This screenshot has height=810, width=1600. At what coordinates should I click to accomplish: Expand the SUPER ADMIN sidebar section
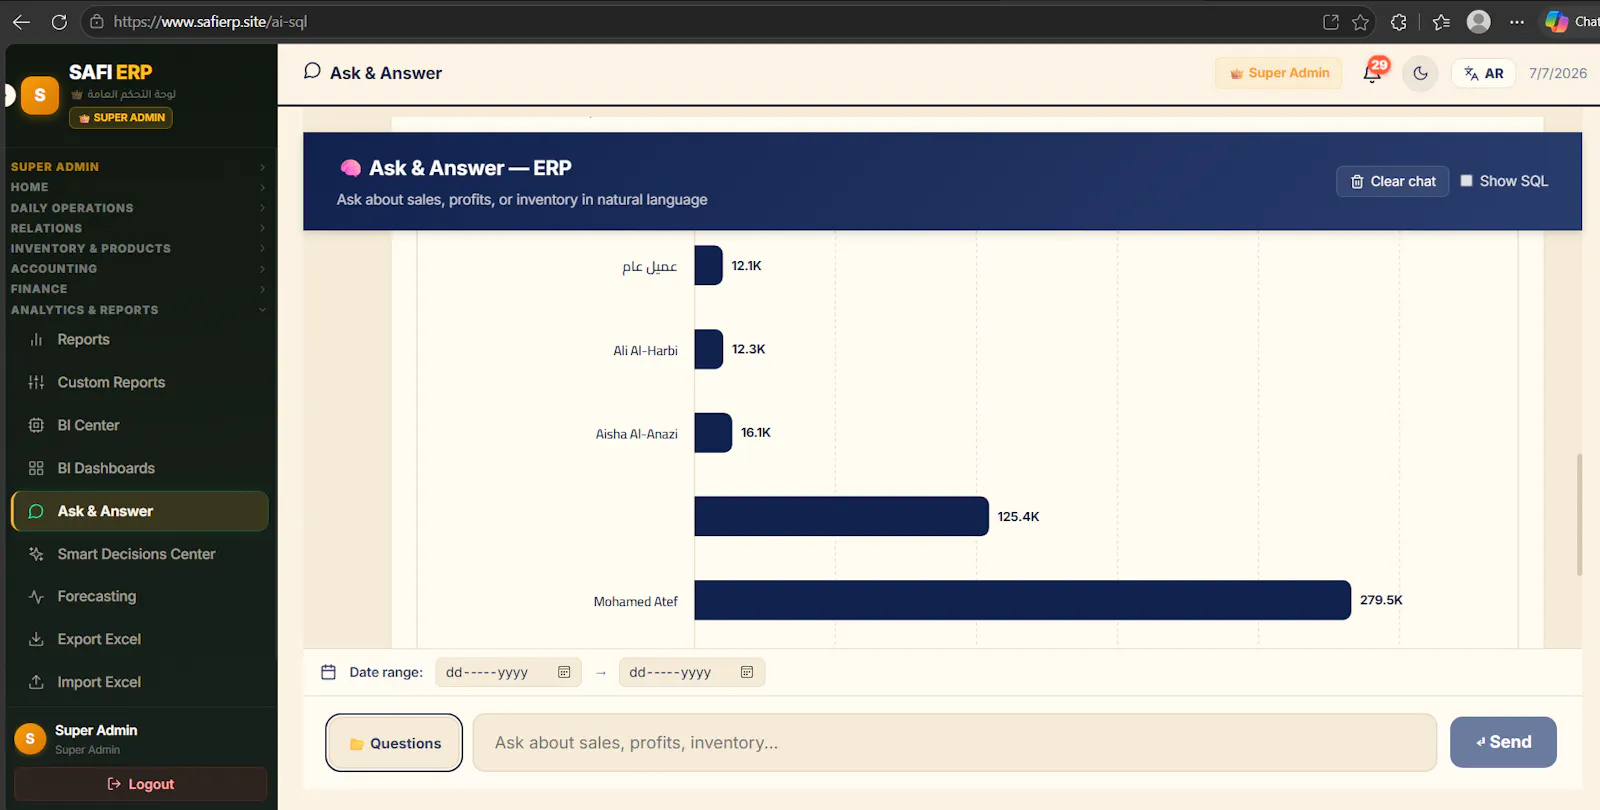point(138,167)
